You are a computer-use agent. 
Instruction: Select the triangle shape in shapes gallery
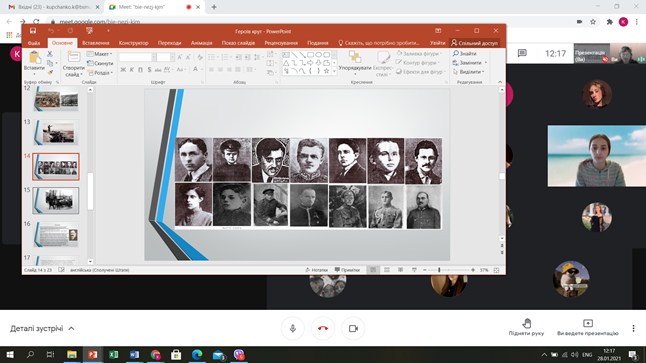click(286, 63)
